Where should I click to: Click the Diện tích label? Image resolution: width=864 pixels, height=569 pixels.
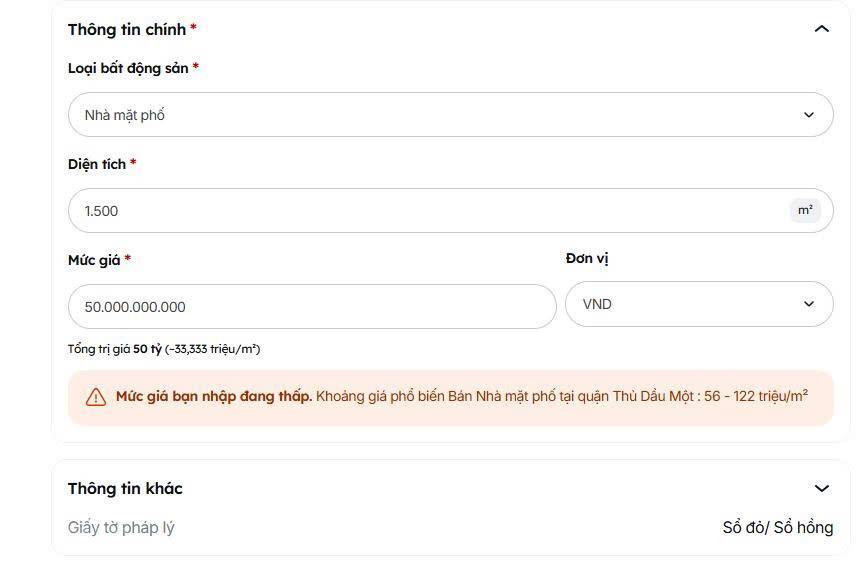click(97, 164)
